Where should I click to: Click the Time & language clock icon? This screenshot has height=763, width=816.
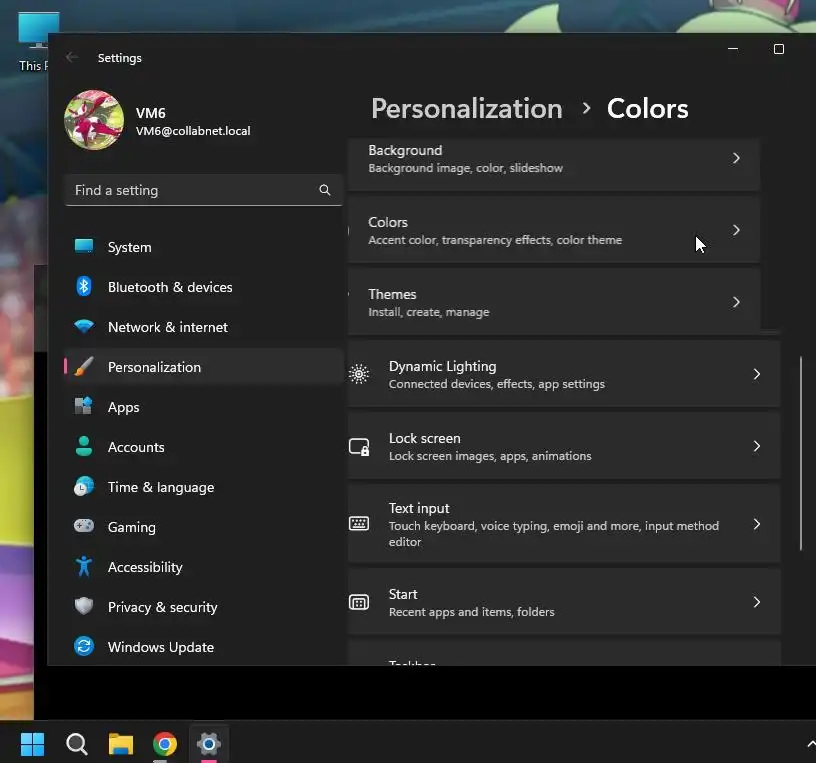[84, 486]
